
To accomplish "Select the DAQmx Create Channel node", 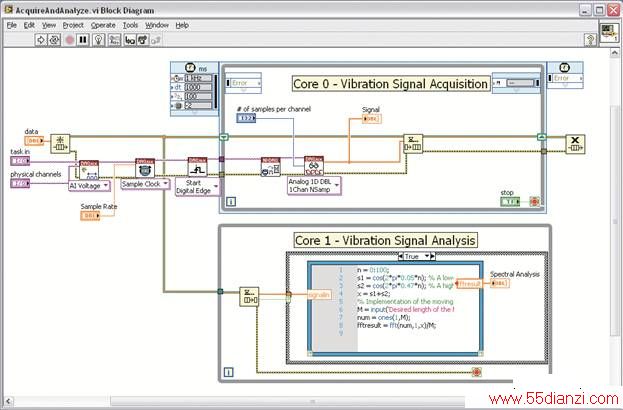I will [x=89, y=170].
